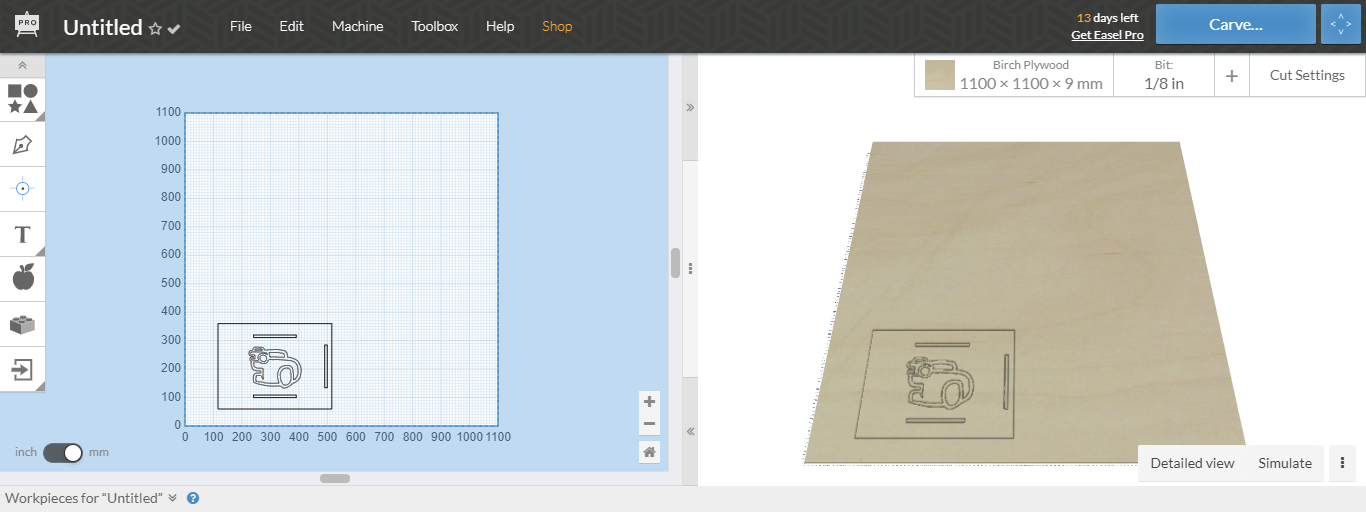The width and height of the screenshot is (1366, 512).
Task: Open the Import tool
Action: point(22,369)
